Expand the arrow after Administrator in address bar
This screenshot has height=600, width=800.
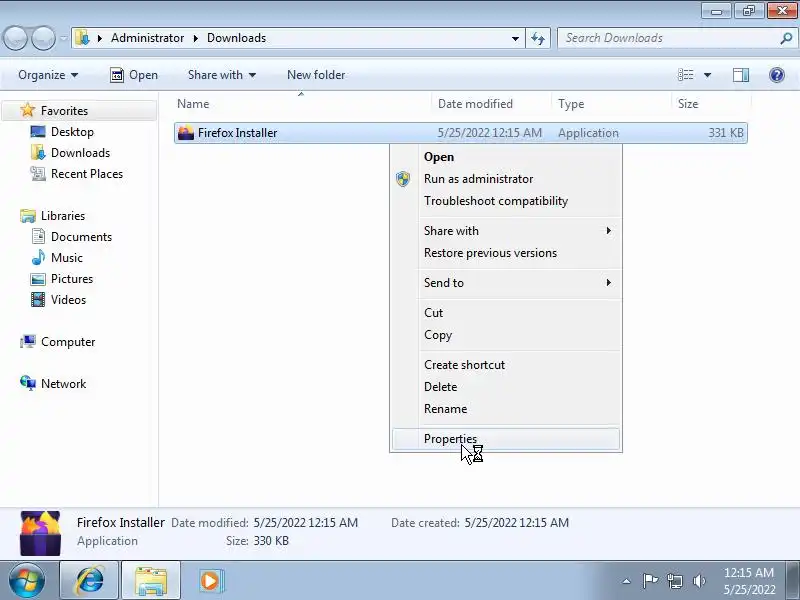pos(195,38)
